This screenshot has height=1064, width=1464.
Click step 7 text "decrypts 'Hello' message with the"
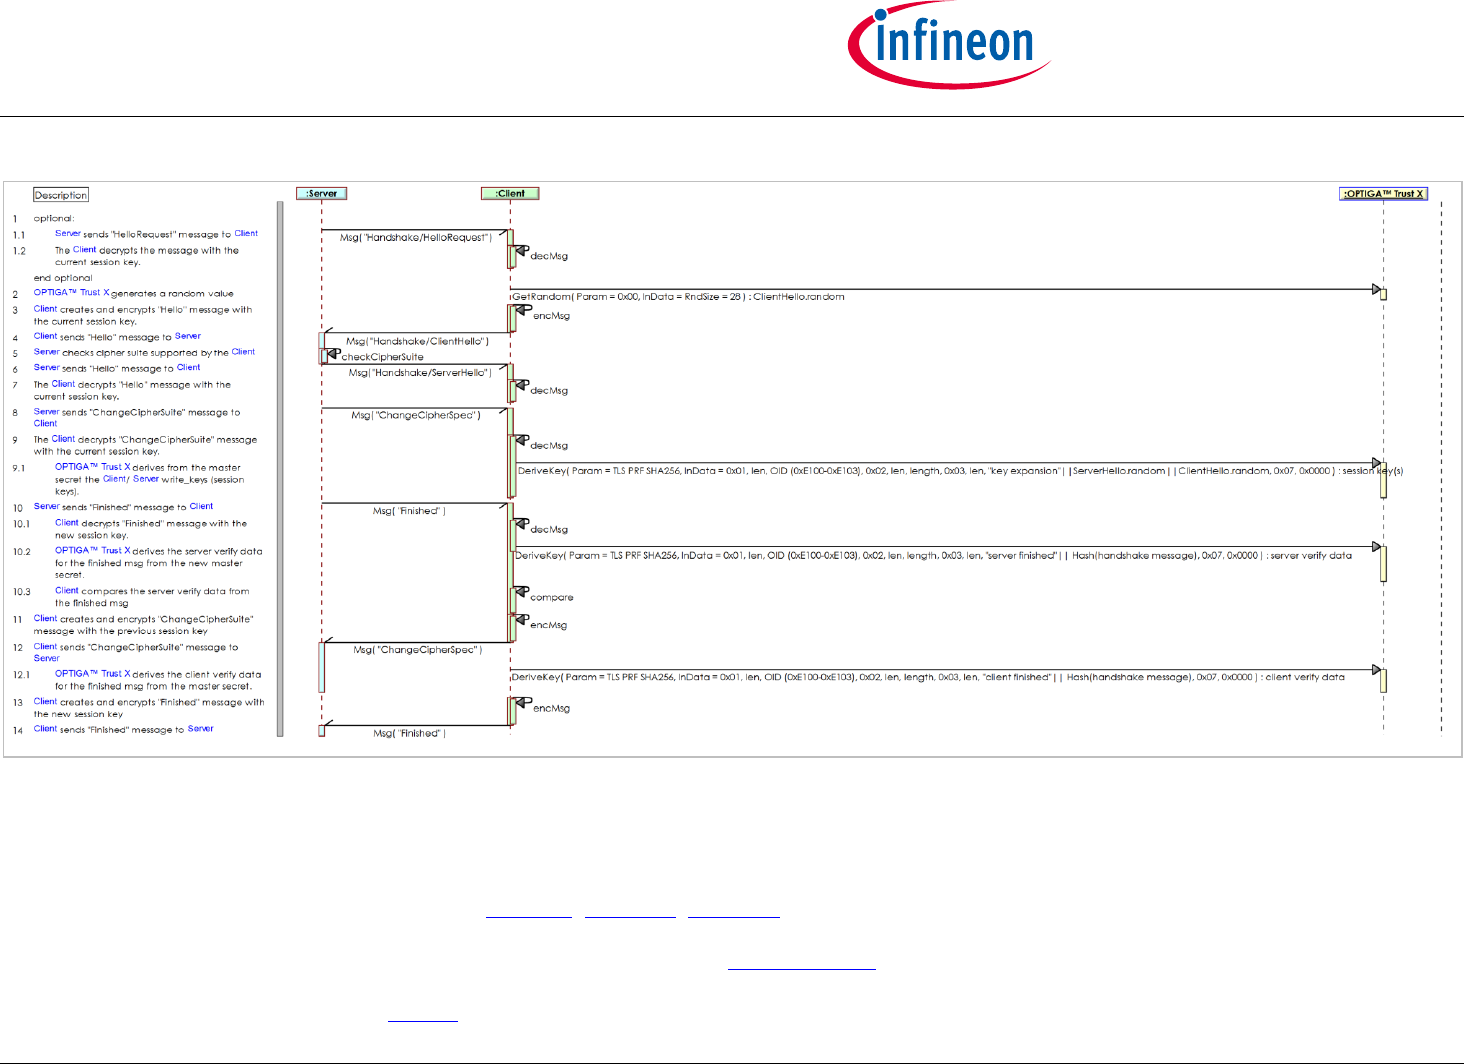pyautogui.click(x=154, y=385)
